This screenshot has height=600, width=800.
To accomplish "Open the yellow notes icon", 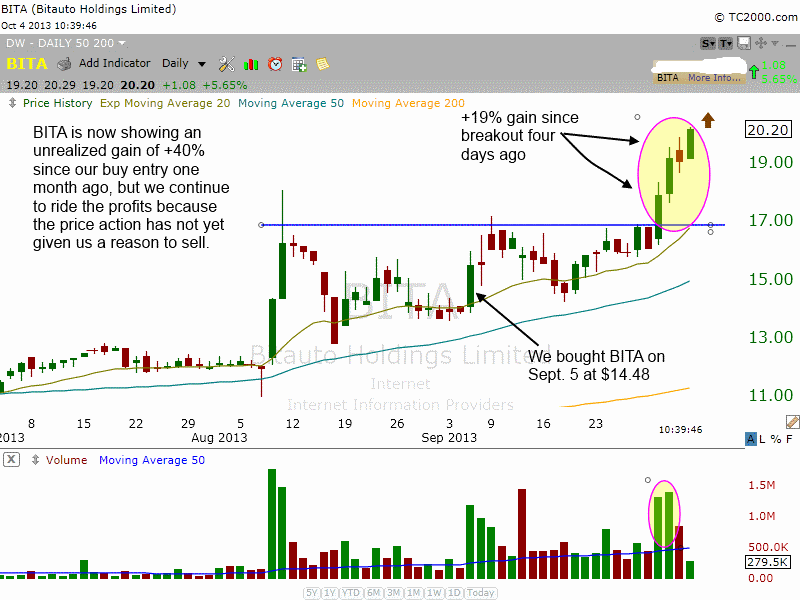I will pyautogui.click(x=322, y=64).
